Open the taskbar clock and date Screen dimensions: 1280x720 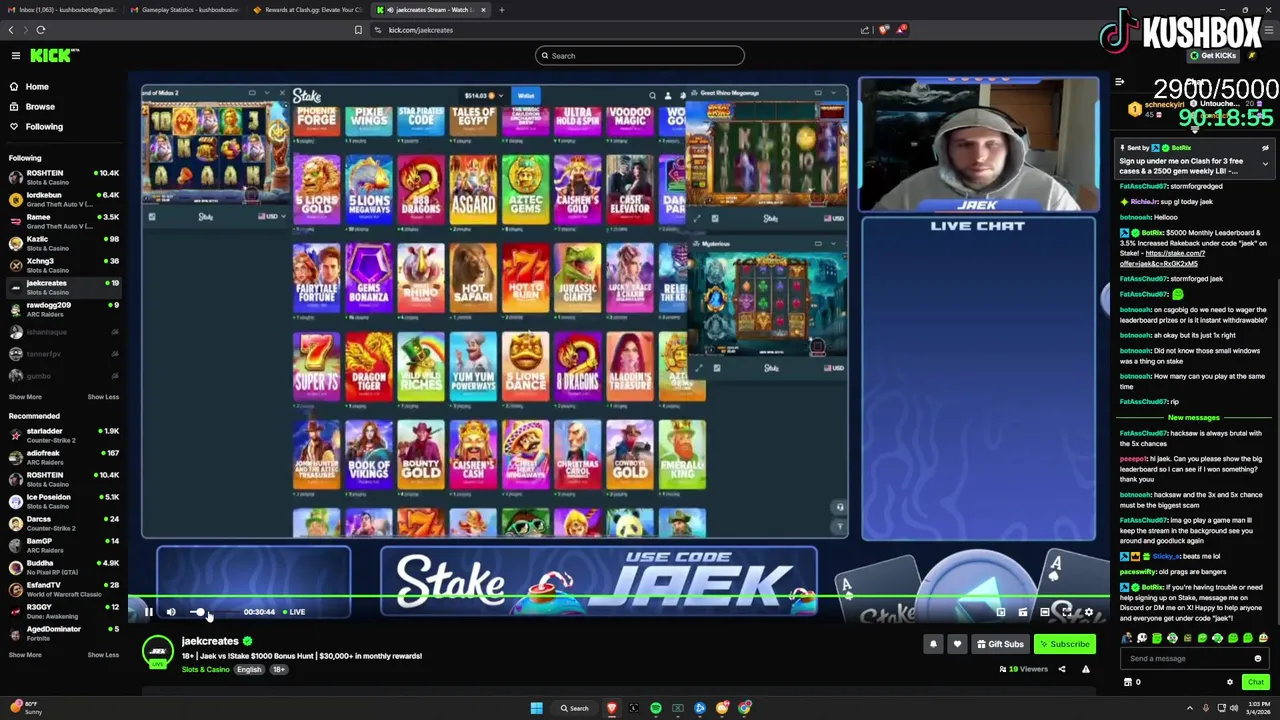point(1258,708)
